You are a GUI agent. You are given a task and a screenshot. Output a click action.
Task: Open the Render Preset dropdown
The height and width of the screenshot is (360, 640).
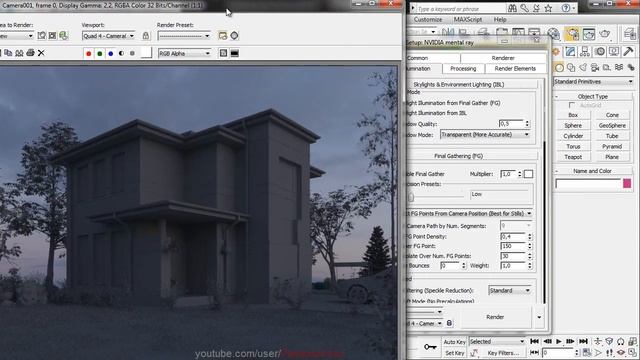point(184,36)
